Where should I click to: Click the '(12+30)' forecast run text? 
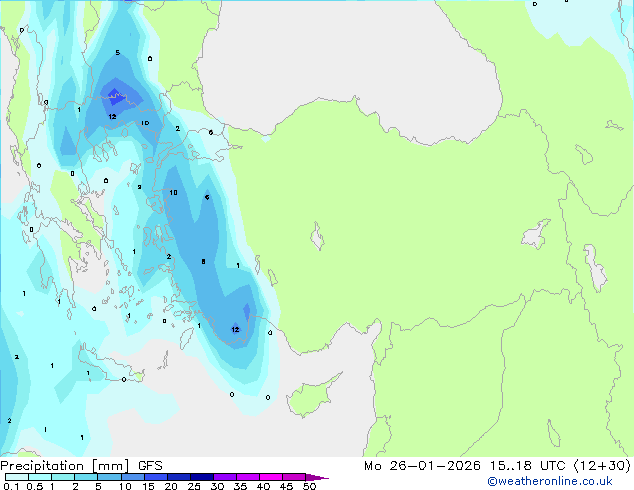pyautogui.click(x=602, y=466)
